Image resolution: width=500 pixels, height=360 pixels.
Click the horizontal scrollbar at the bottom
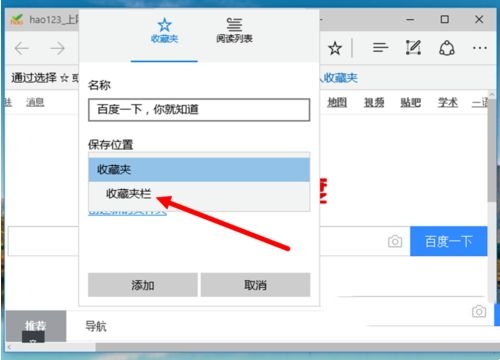pyautogui.click(x=297, y=347)
